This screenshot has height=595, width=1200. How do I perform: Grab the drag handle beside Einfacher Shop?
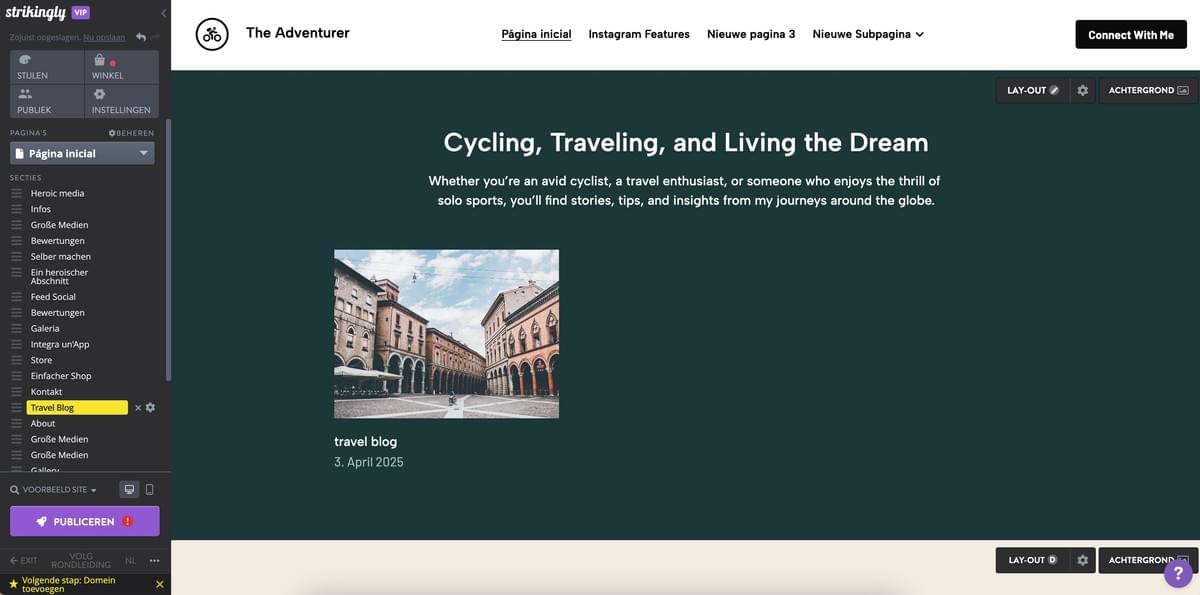click(16, 376)
